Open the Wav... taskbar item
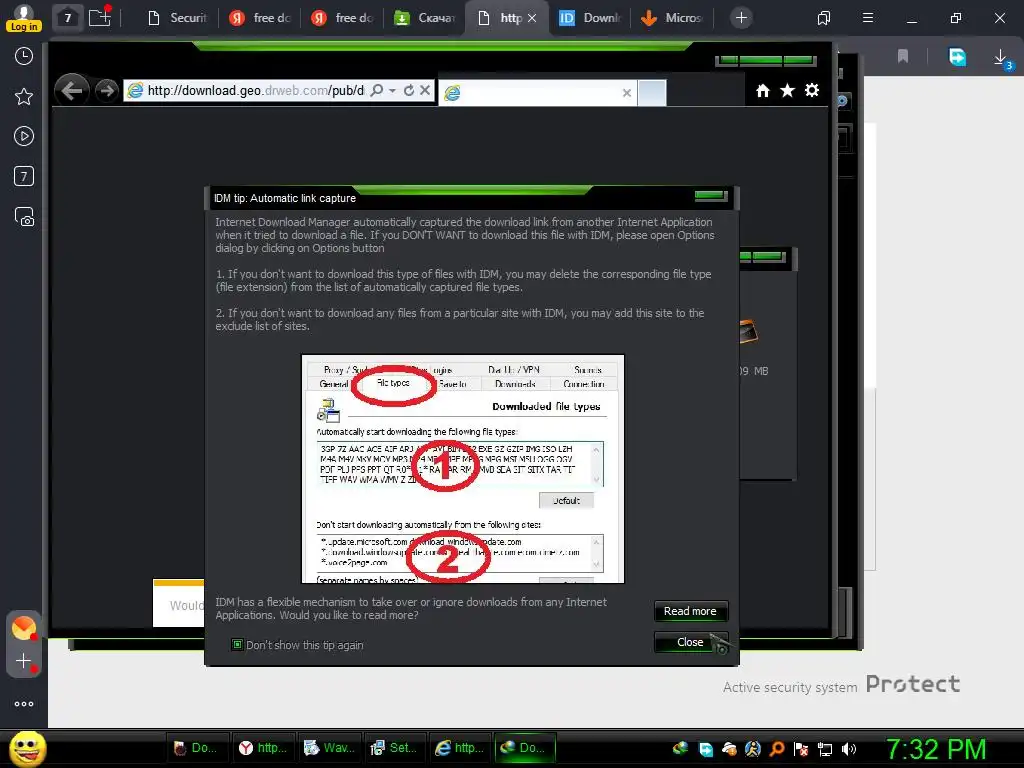Image resolution: width=1024 pixels, height=768 pixels. (329, 748)
